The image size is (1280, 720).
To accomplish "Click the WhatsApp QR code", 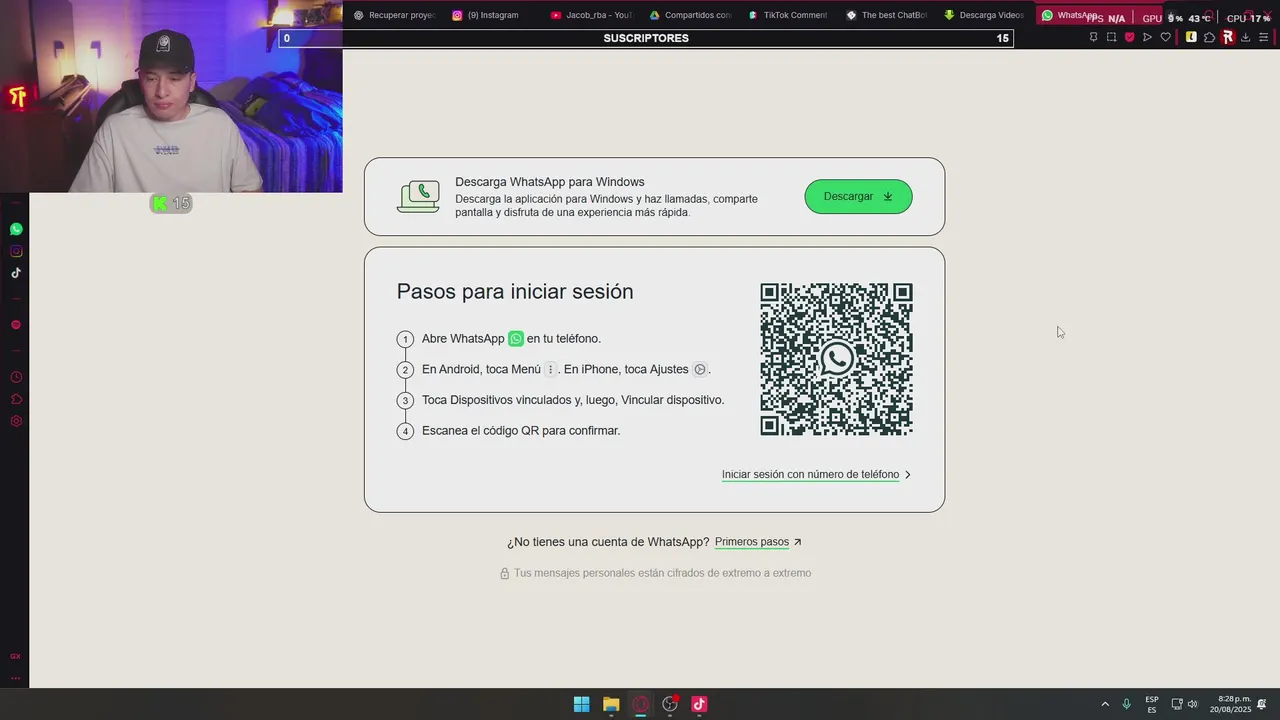I will 836,359.
